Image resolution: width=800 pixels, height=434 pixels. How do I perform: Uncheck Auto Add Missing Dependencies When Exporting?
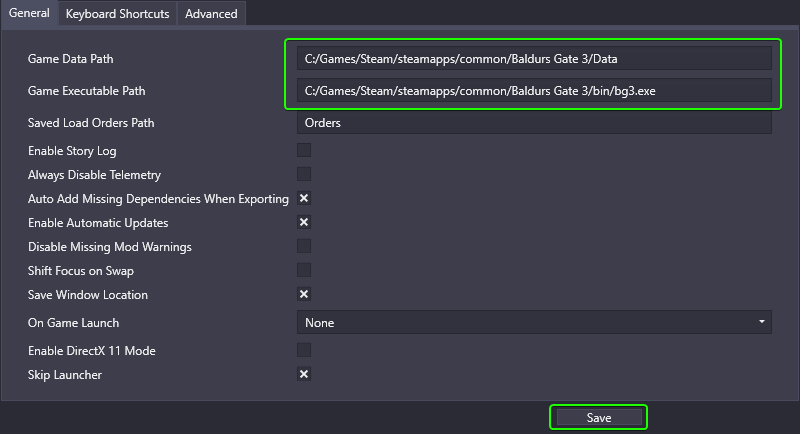click(304, 198)
